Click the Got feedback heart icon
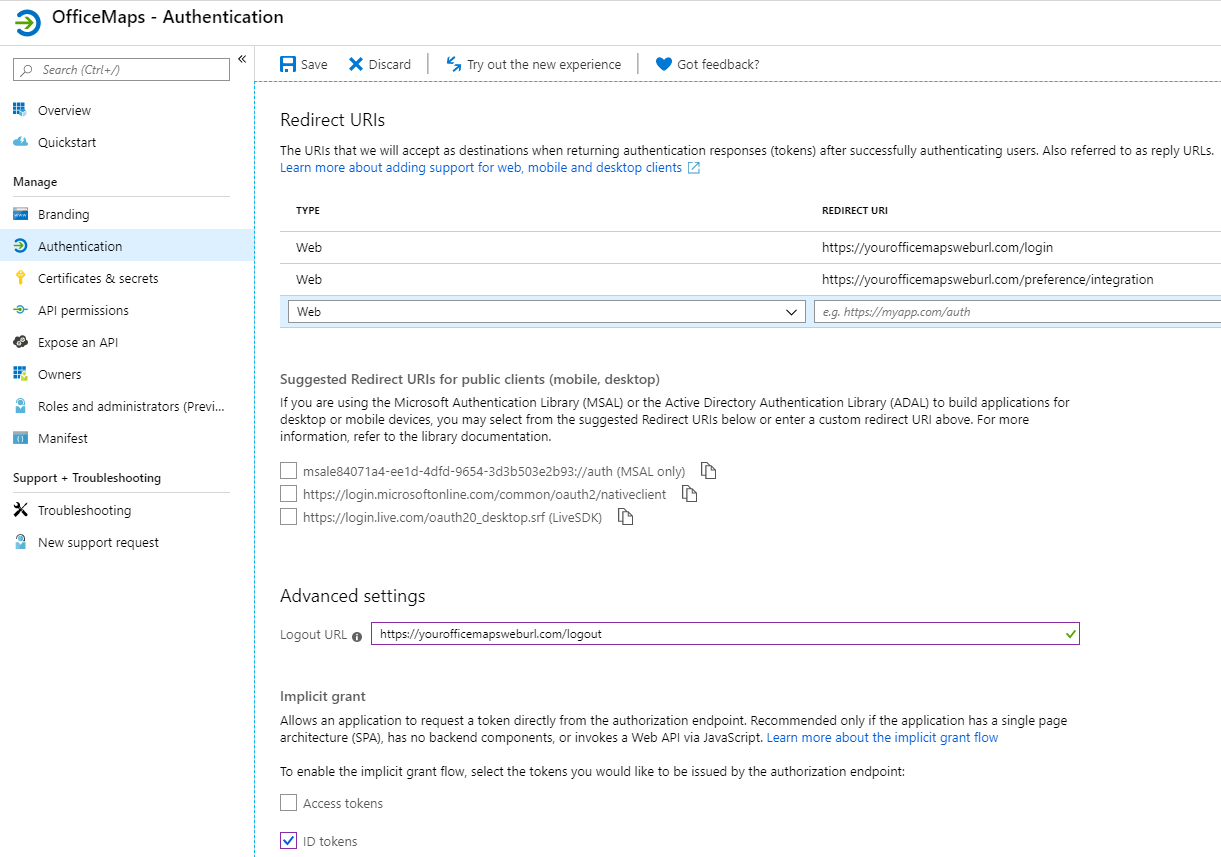 [664, 64]
